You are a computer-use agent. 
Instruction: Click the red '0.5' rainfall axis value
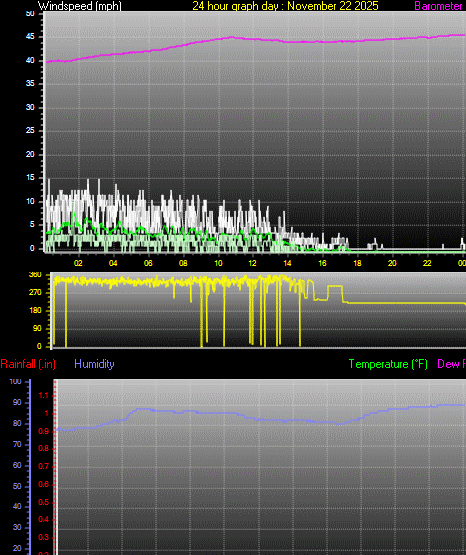[x=44, y=502]
